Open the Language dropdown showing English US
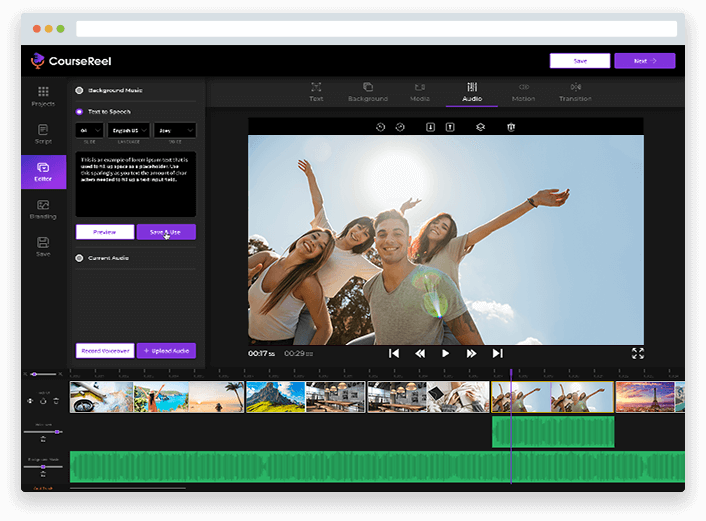Viewport: 706px width, 521px height. tap(129, 130)
